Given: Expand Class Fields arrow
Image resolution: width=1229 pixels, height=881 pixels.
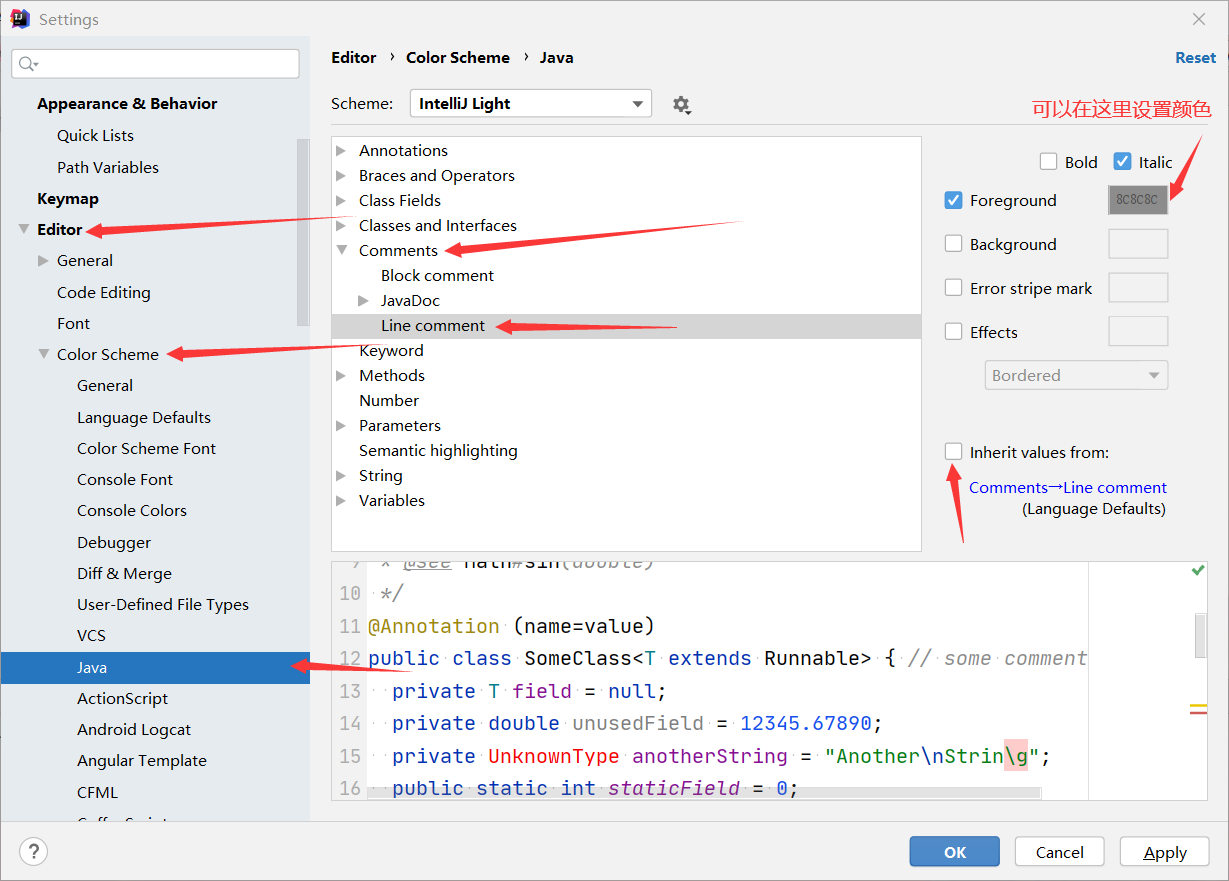Looking at the screenshot, I should (x=341, y=200).
